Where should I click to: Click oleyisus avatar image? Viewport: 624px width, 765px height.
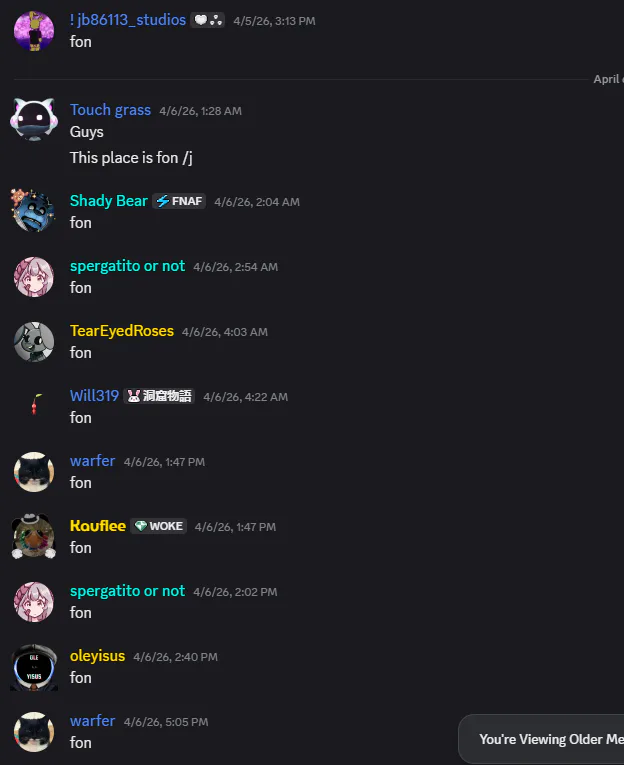pyautogui.click(x=34, y=667)
